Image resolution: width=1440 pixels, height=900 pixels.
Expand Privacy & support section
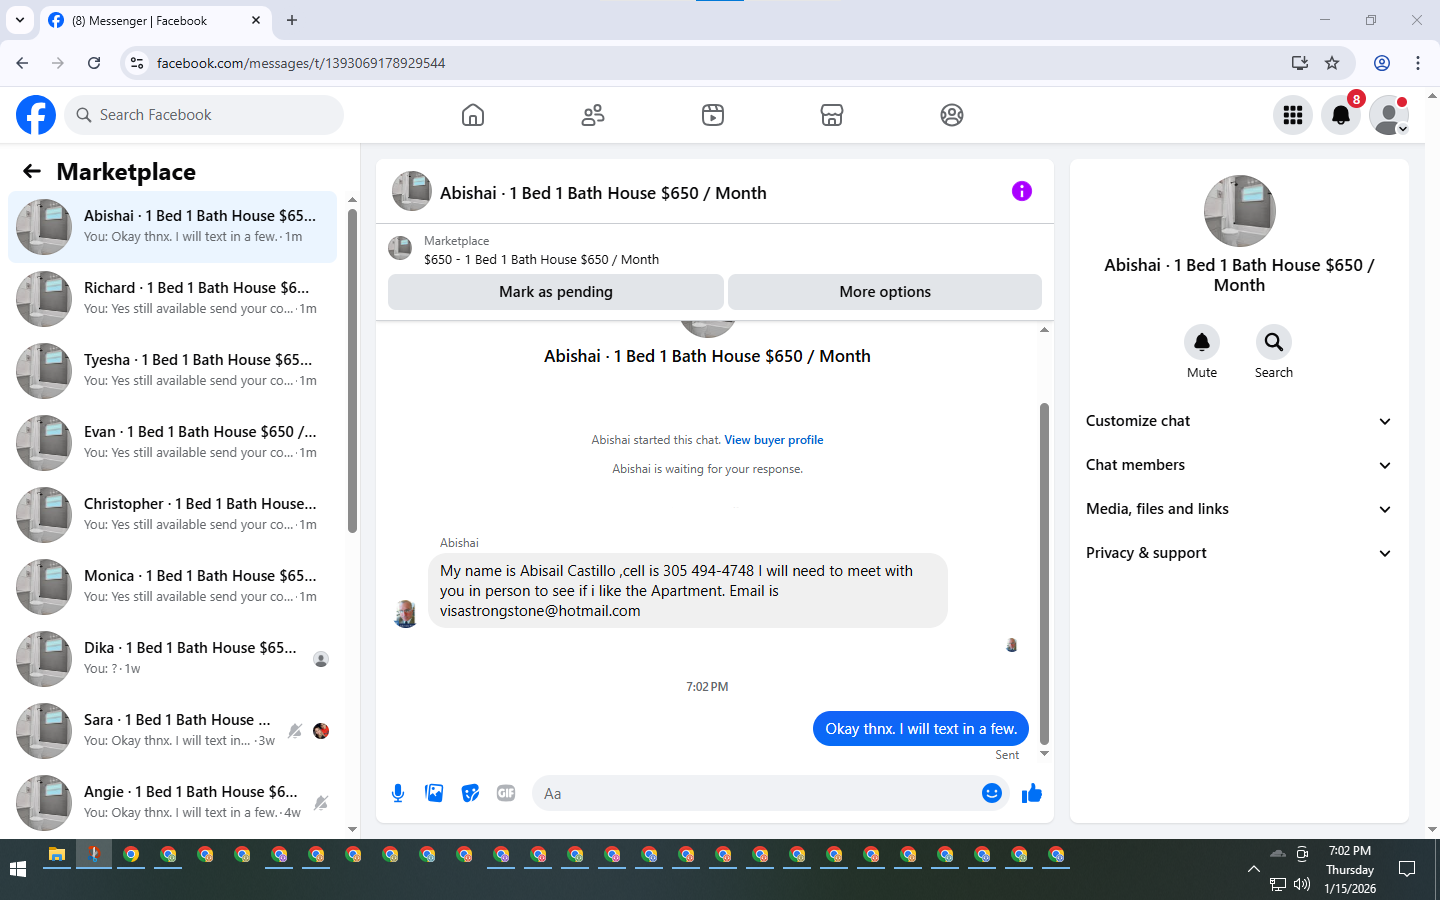(x=1239, y=553)
